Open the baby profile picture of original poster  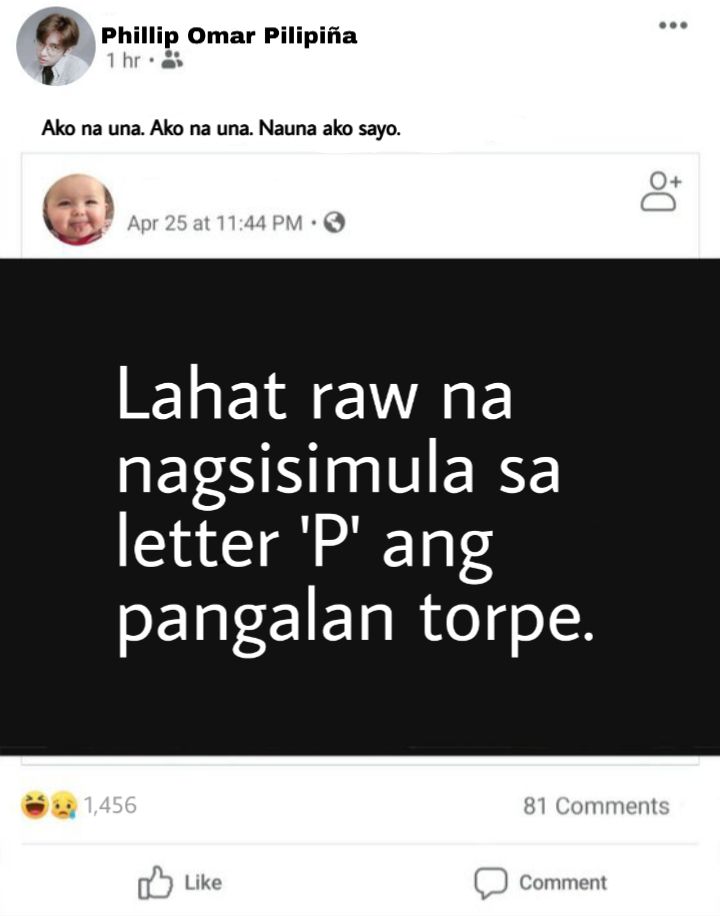click(78, 209)
